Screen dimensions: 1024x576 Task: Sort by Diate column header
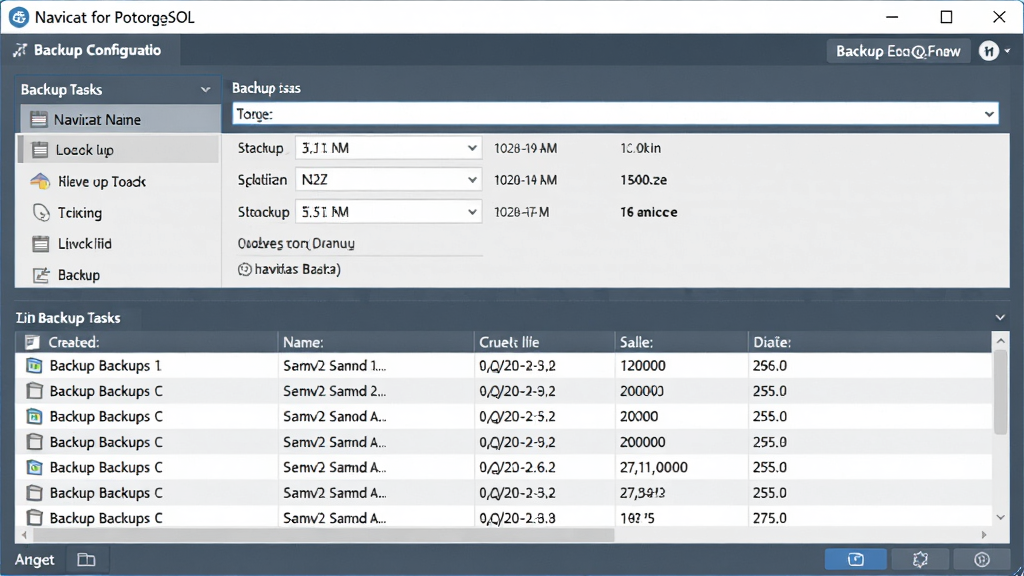(869, 342)
